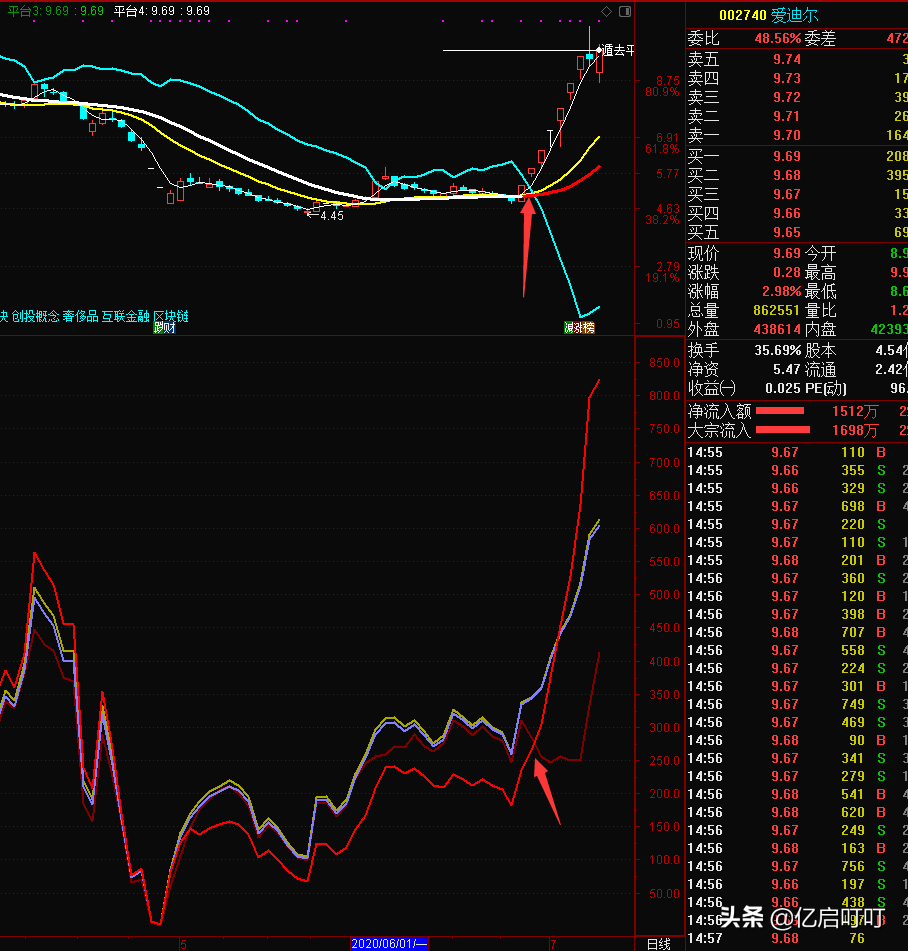
Task: Click the 涨跌榜 badge at chart bottom
Action: (579, 328)
